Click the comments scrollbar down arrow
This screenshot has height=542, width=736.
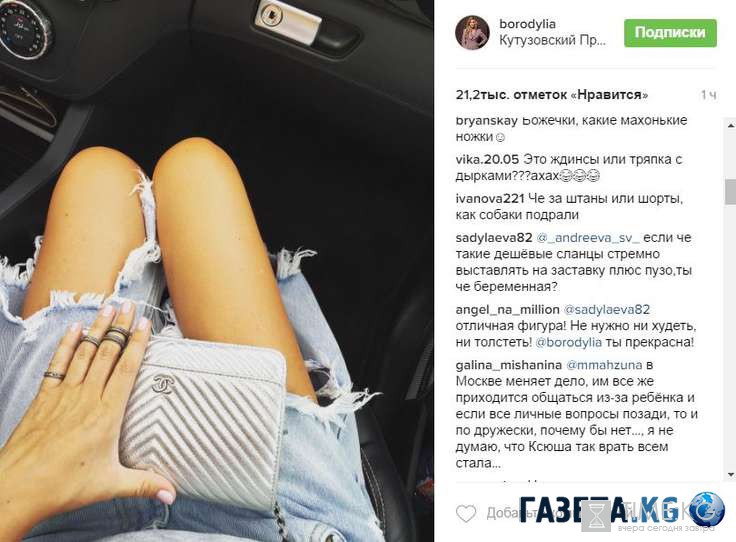(731, 475)
